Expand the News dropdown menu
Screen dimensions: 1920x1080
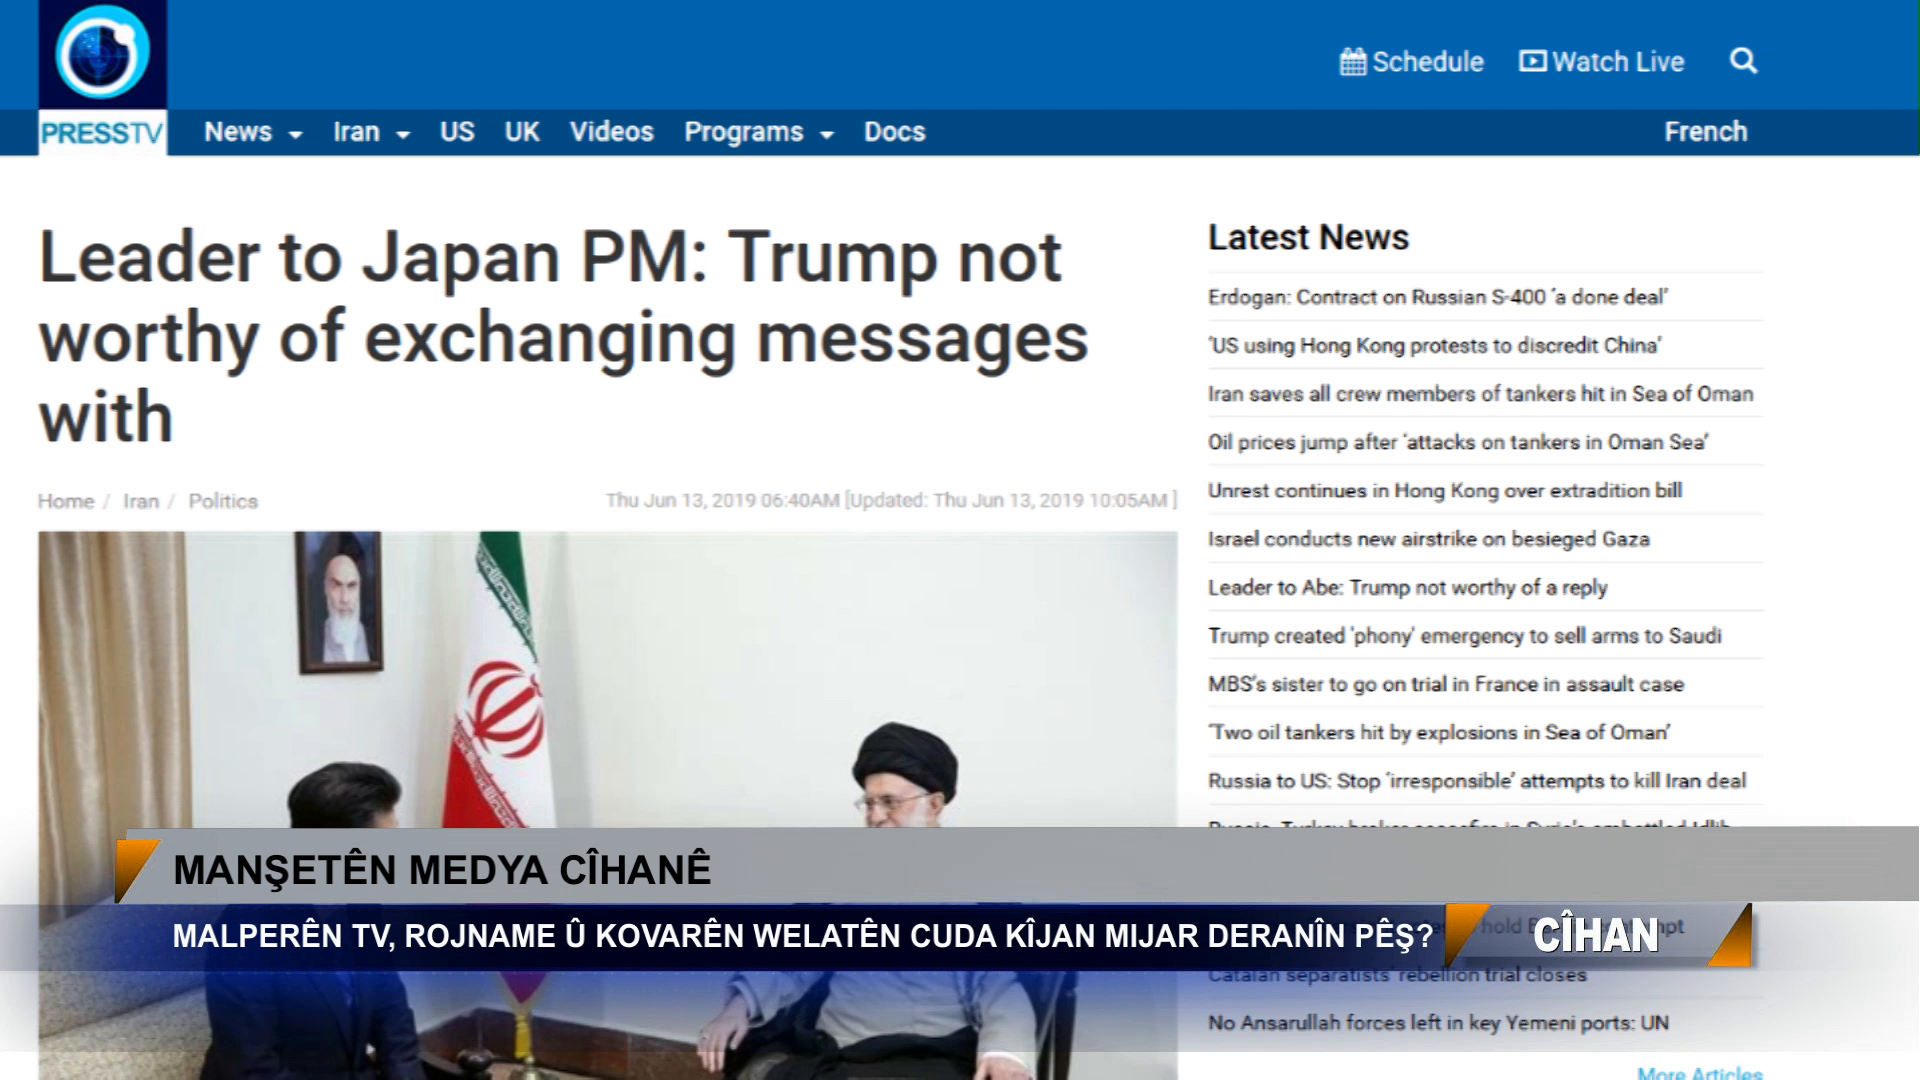tap(253, 132)
